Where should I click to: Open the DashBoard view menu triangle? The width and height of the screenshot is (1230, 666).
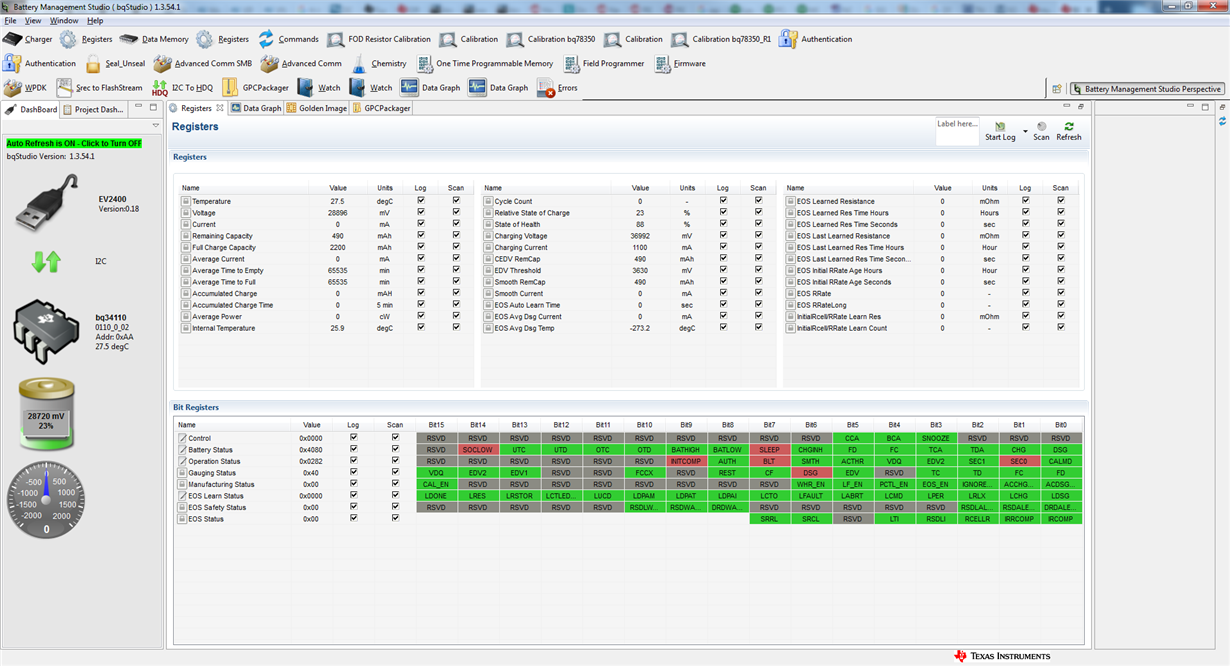pyautogui.click(x=156, y=126)
